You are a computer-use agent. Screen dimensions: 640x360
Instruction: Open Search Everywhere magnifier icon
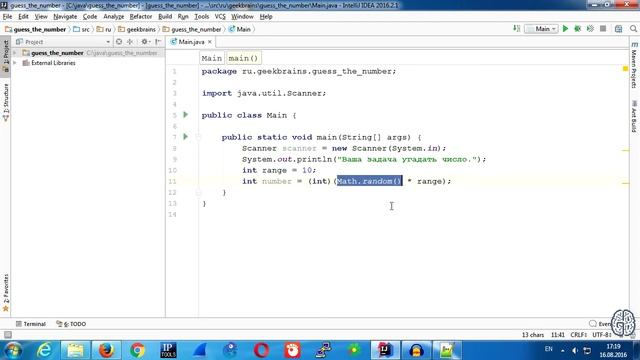pyautogui.click(x=633, y=29)
